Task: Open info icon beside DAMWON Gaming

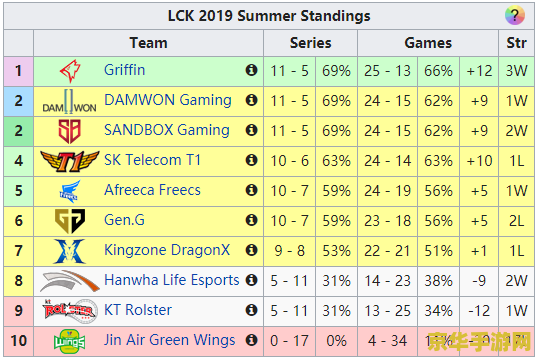Action: 251,100
